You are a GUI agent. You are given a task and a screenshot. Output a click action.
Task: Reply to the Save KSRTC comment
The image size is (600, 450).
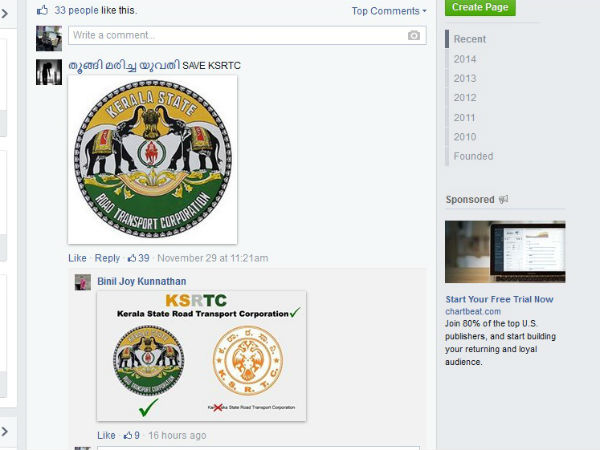click(x=107, y=258)
